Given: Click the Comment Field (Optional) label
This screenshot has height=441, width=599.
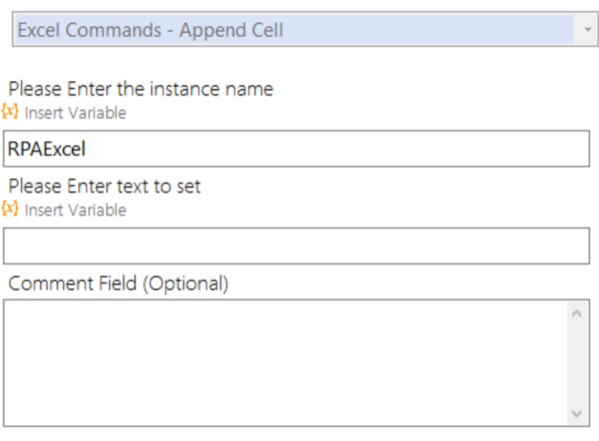Looking at the screenshot, I should coord(118,284).
